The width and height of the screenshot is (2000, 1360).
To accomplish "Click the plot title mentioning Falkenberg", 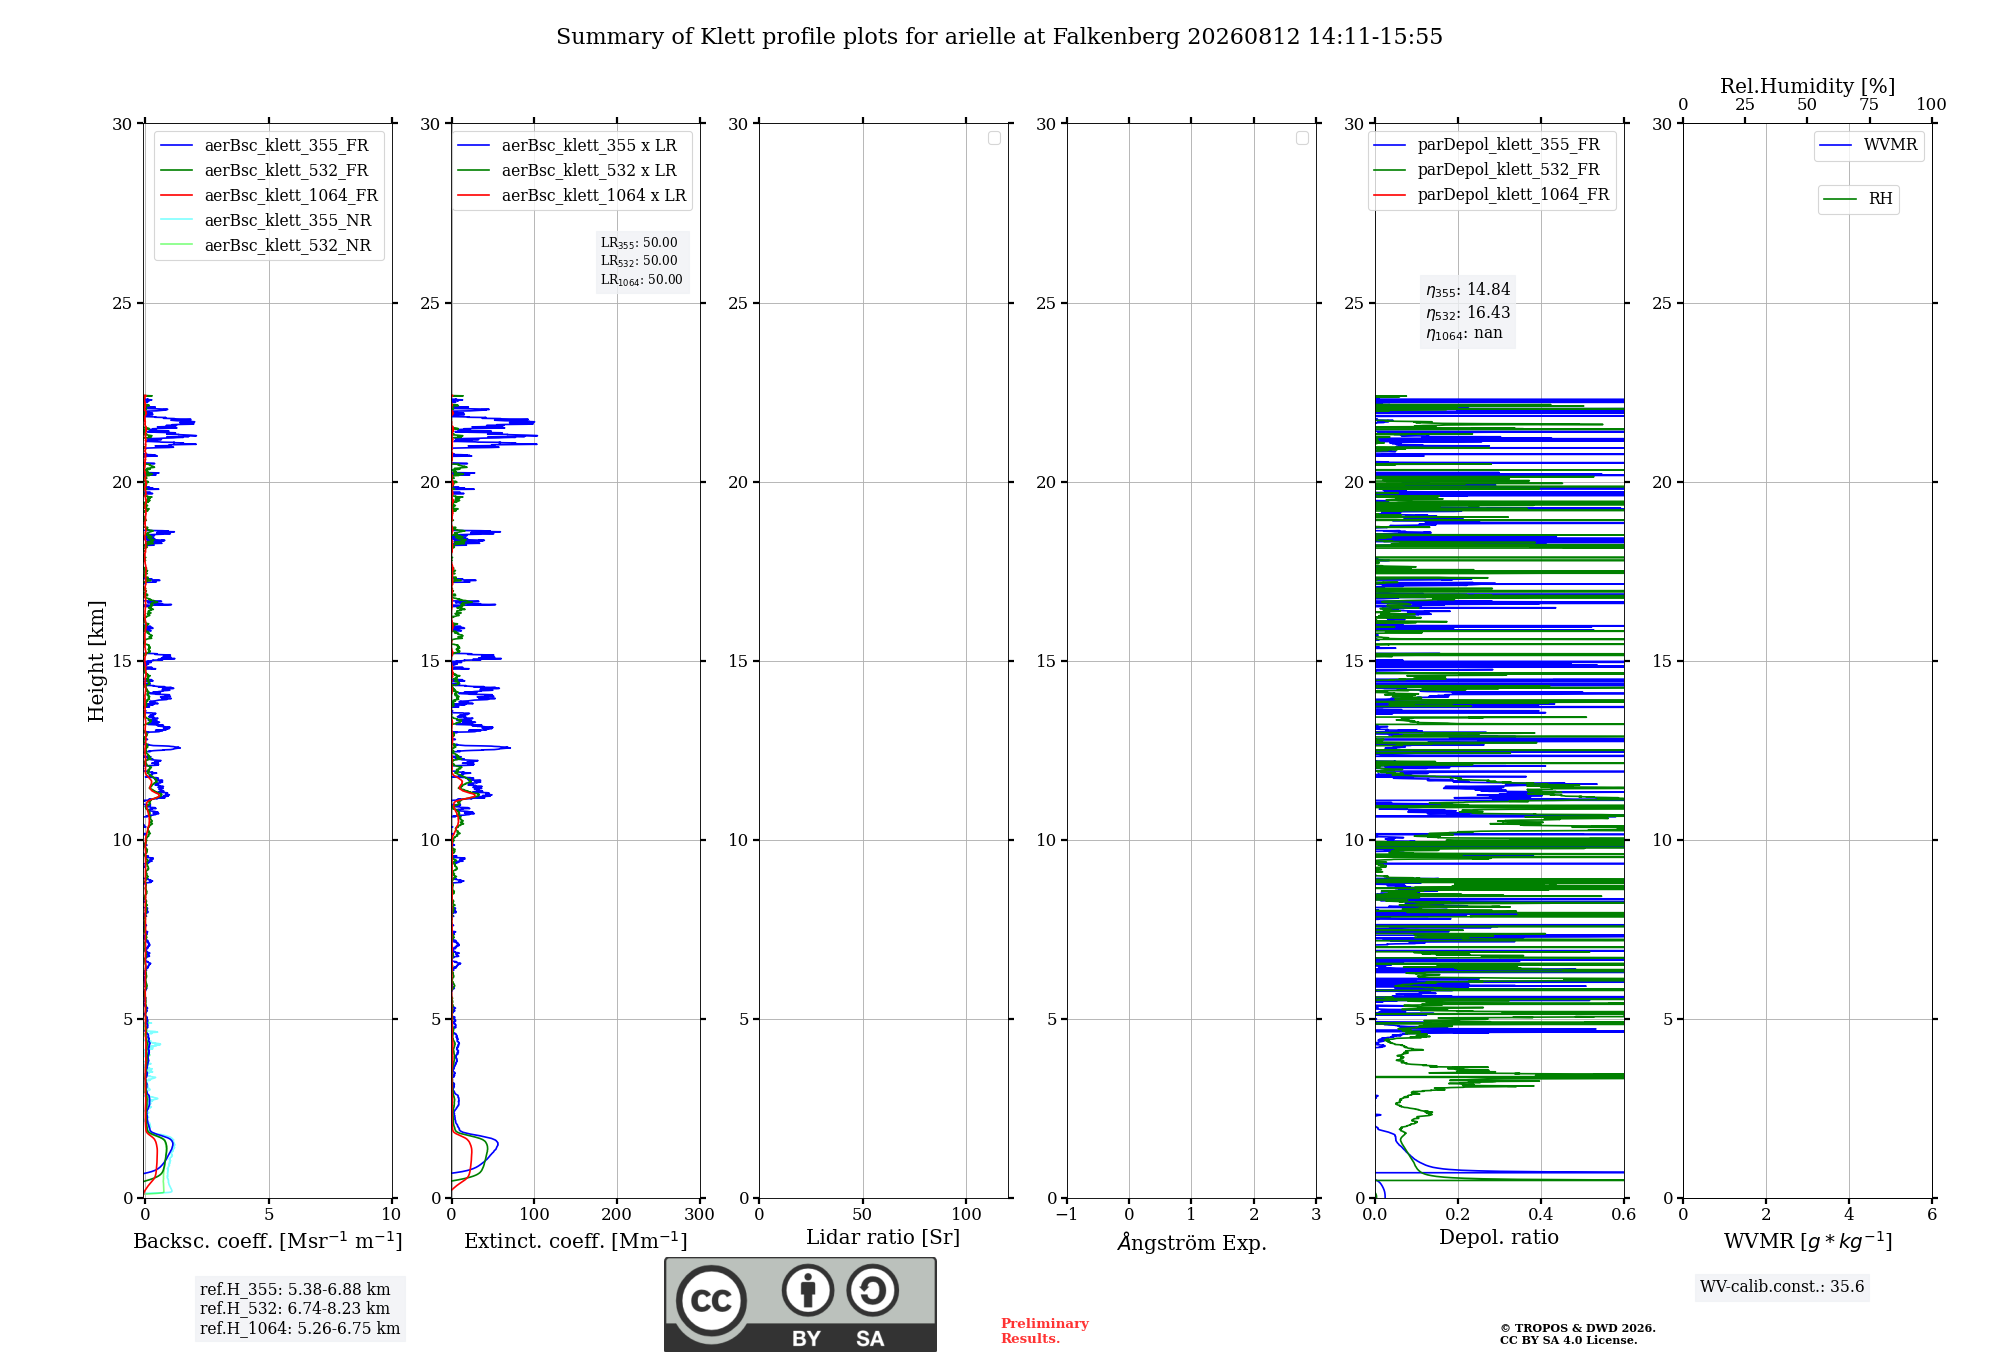I will [x=999, y=37].
